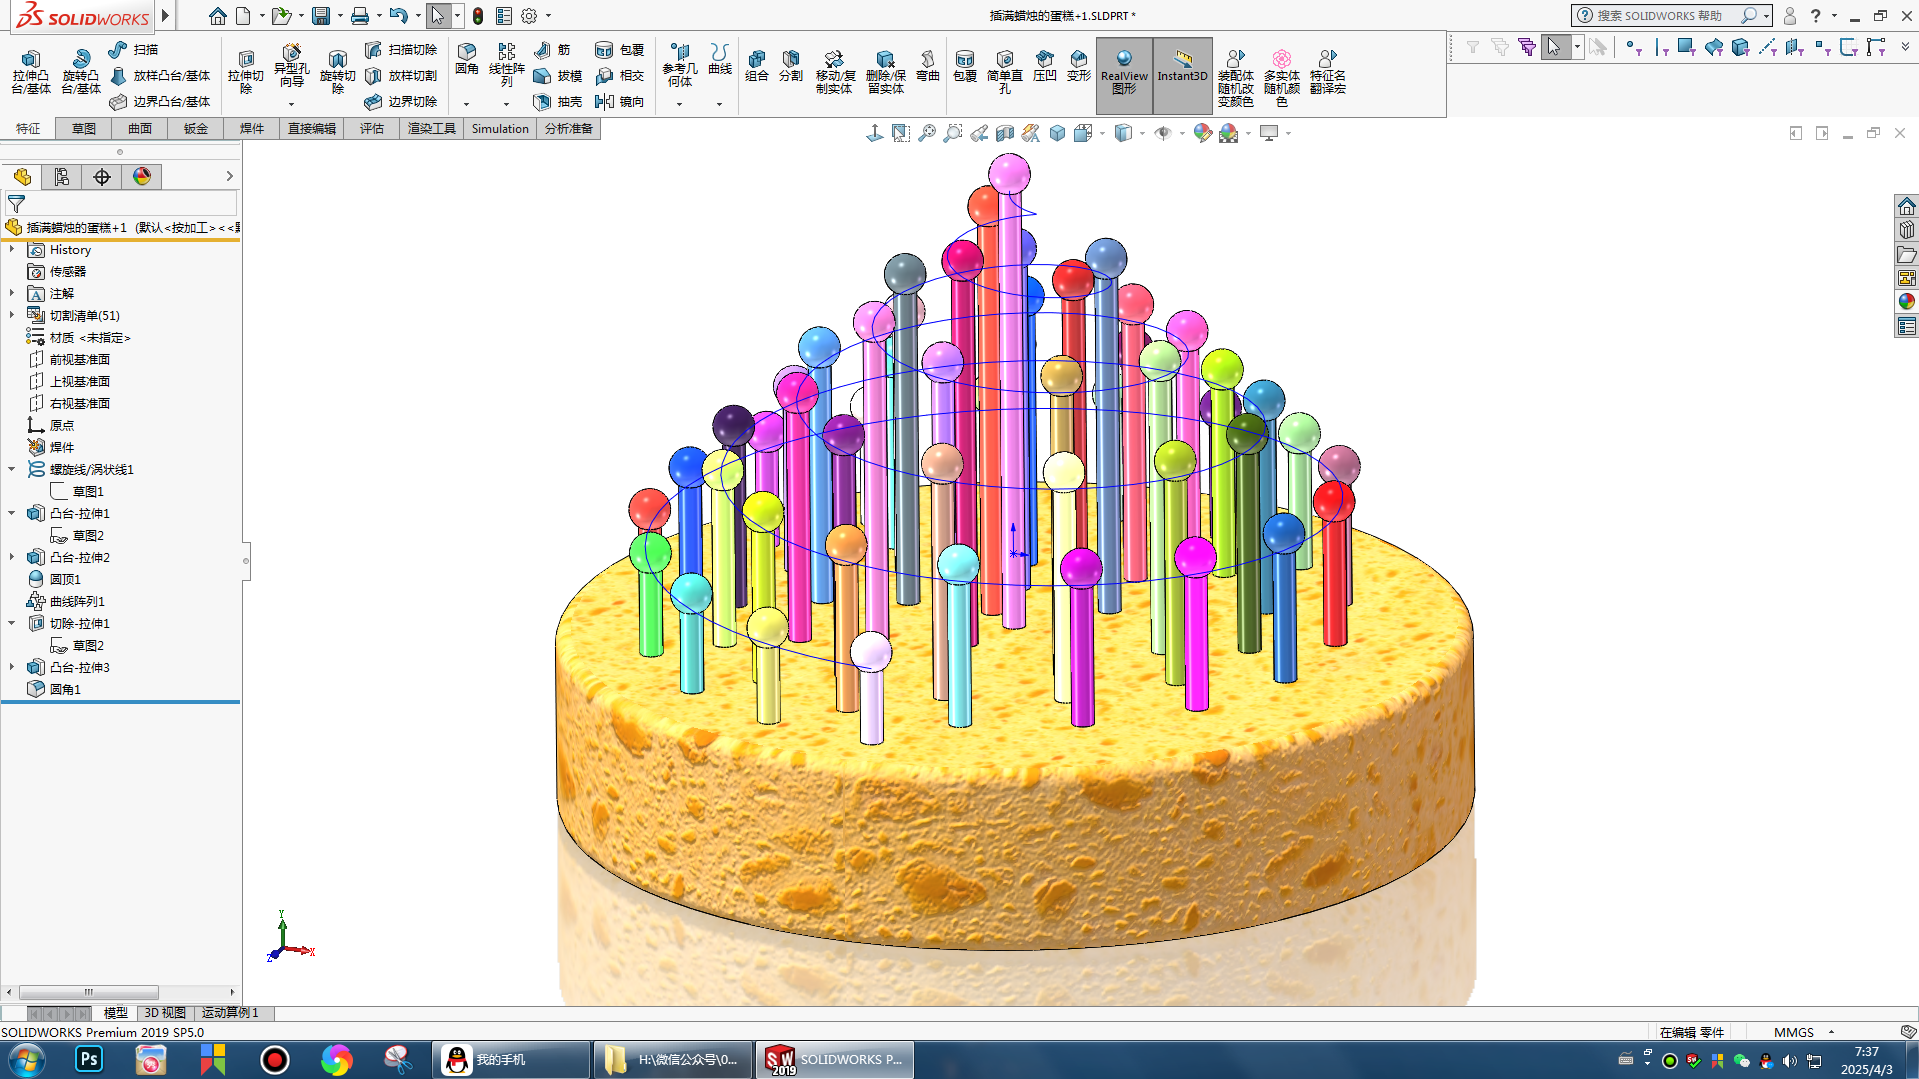Switch to the 草图 sketch tab
Screen dimensions: 1919x1079
point(84,129)
